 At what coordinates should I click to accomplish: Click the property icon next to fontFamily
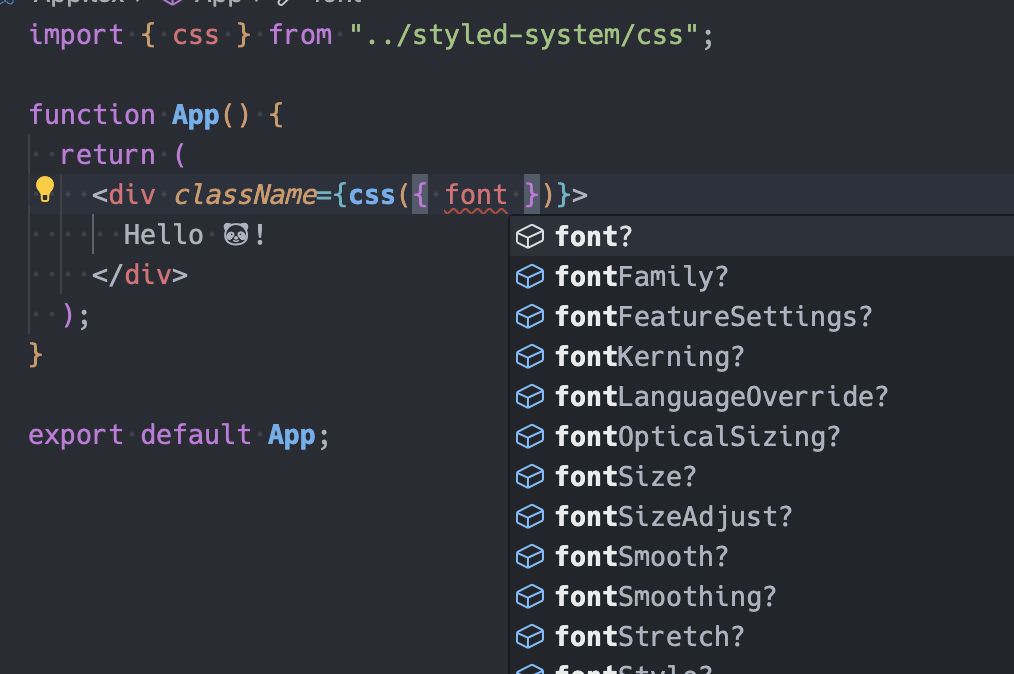[530, 277]
